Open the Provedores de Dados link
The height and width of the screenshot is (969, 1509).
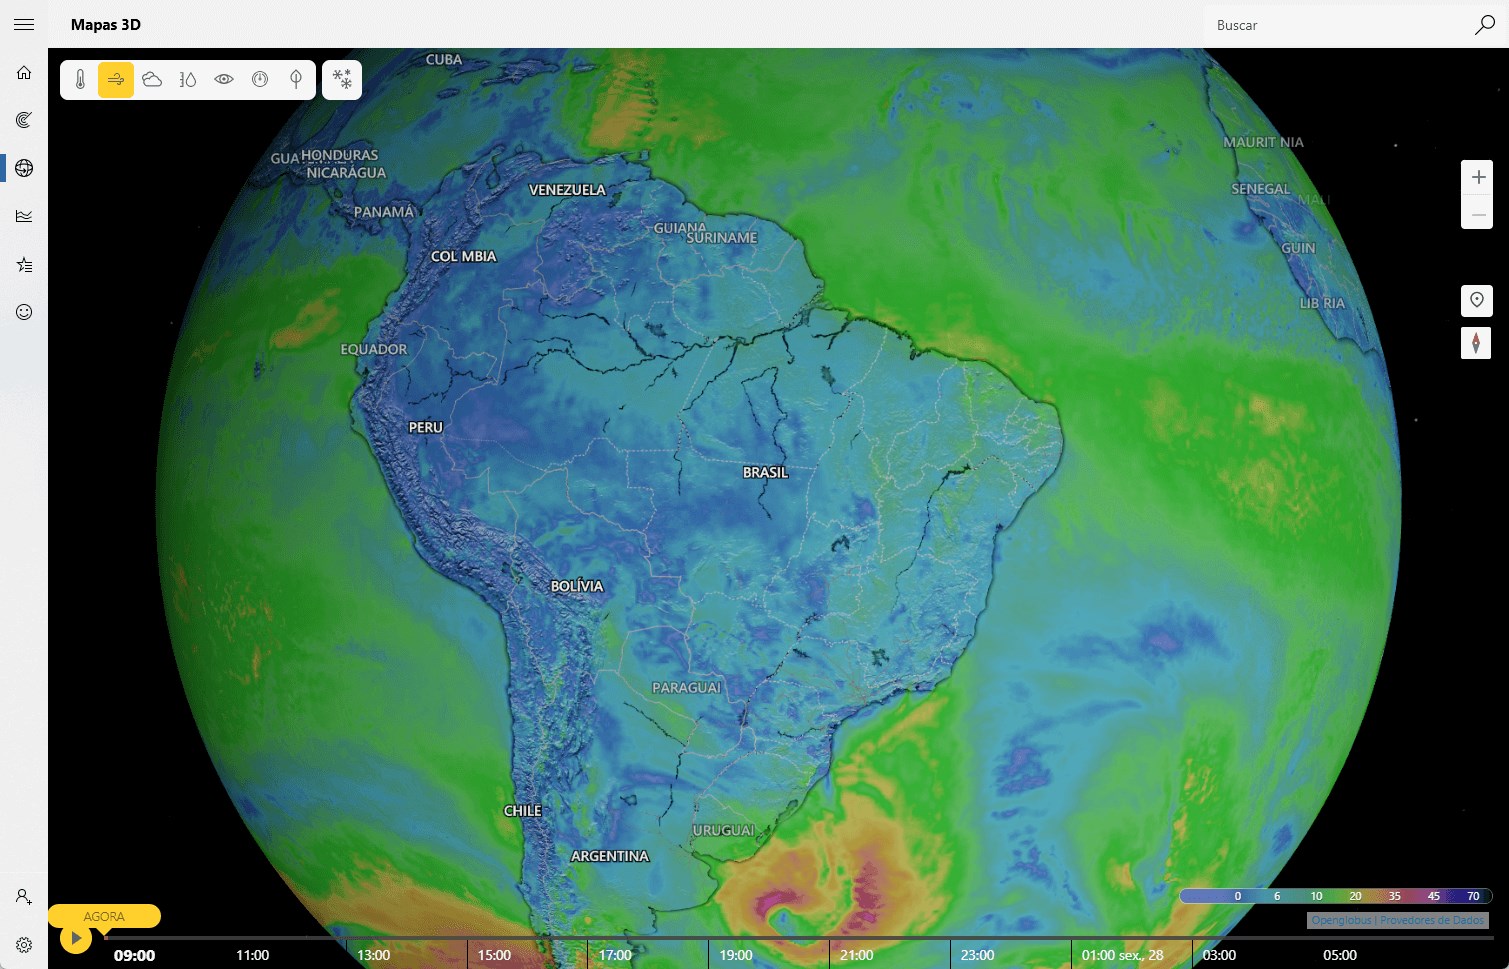click(x=1432, y=920)
